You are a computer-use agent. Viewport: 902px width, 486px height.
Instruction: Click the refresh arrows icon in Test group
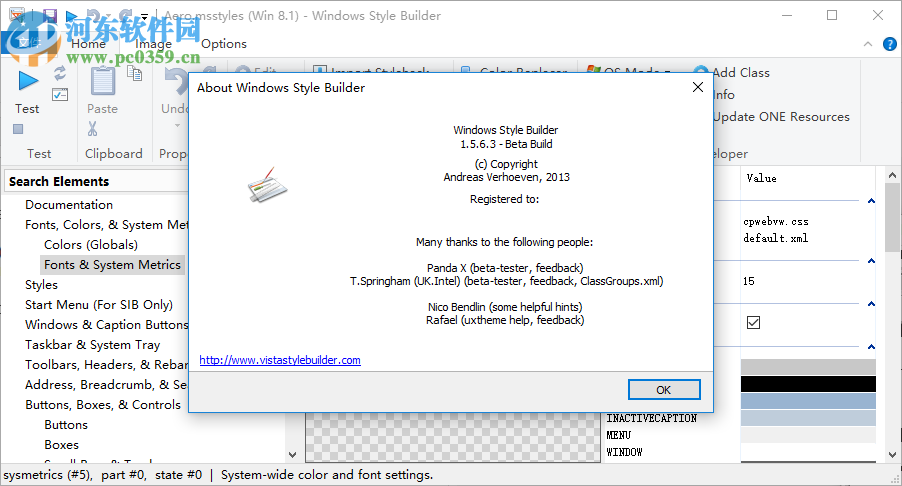point(60,73)
